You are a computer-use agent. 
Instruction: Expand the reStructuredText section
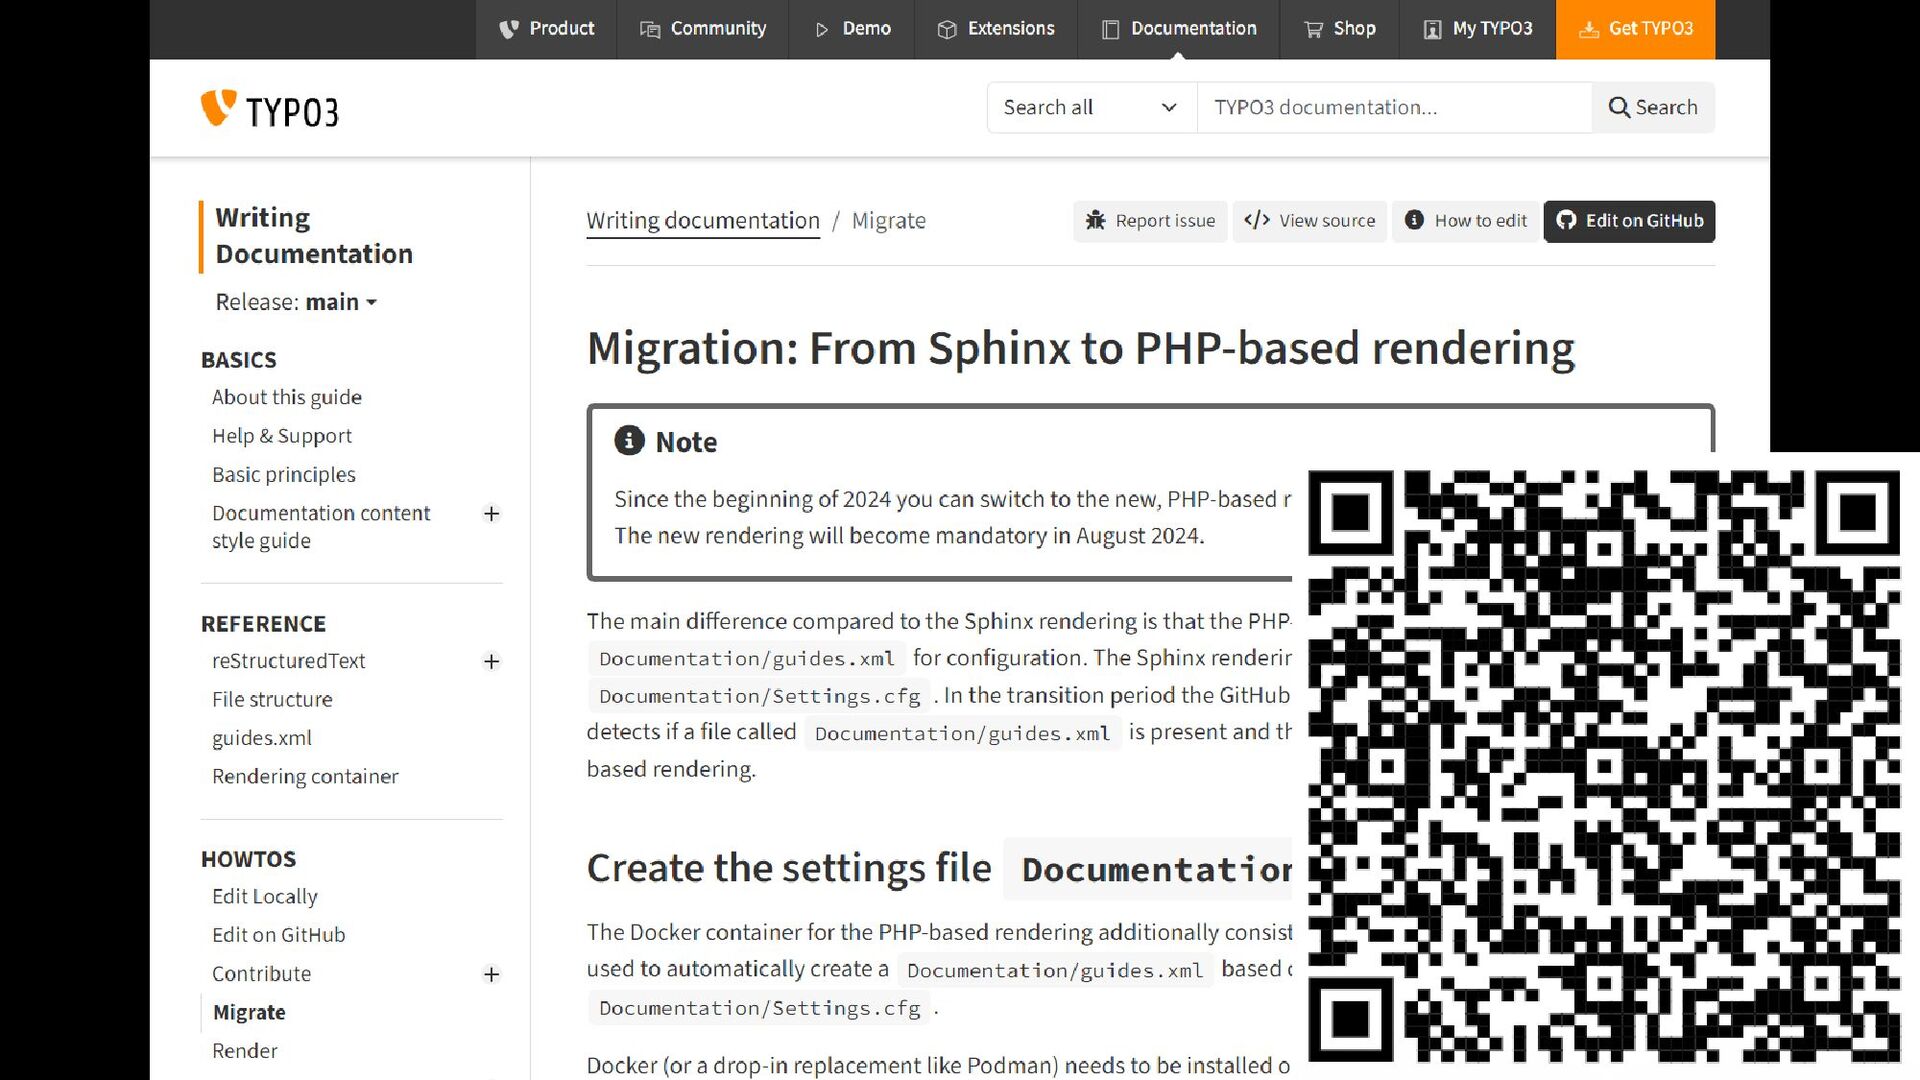[x=491, y=661]
